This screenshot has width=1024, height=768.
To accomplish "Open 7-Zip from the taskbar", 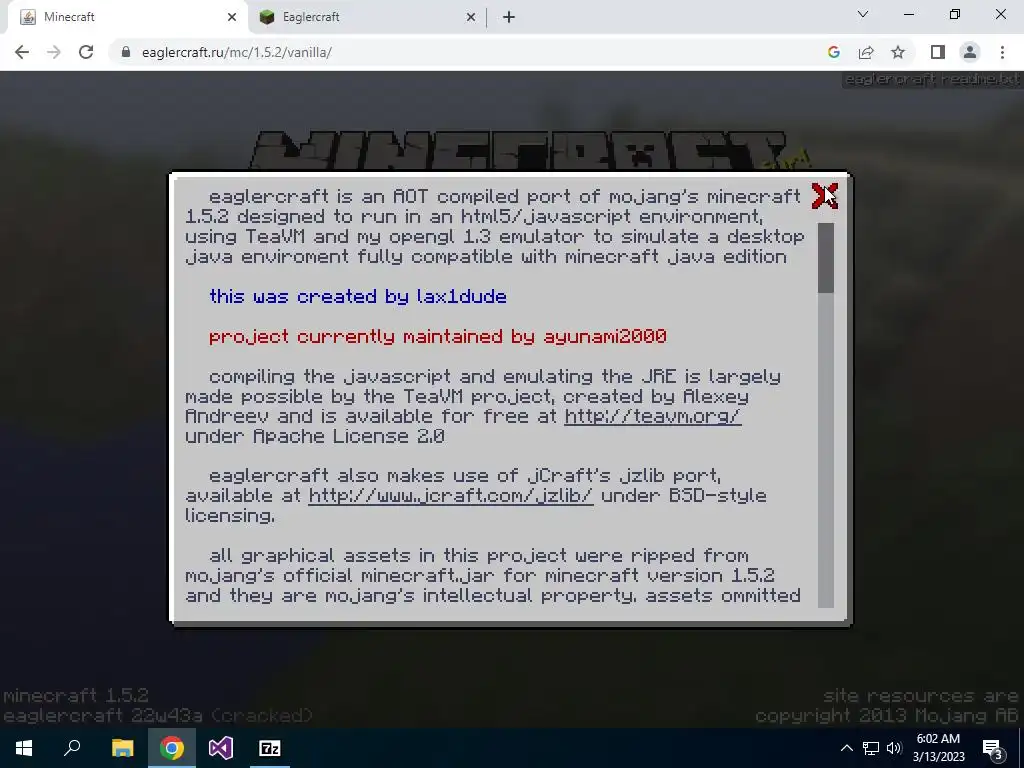I will 270,748.
